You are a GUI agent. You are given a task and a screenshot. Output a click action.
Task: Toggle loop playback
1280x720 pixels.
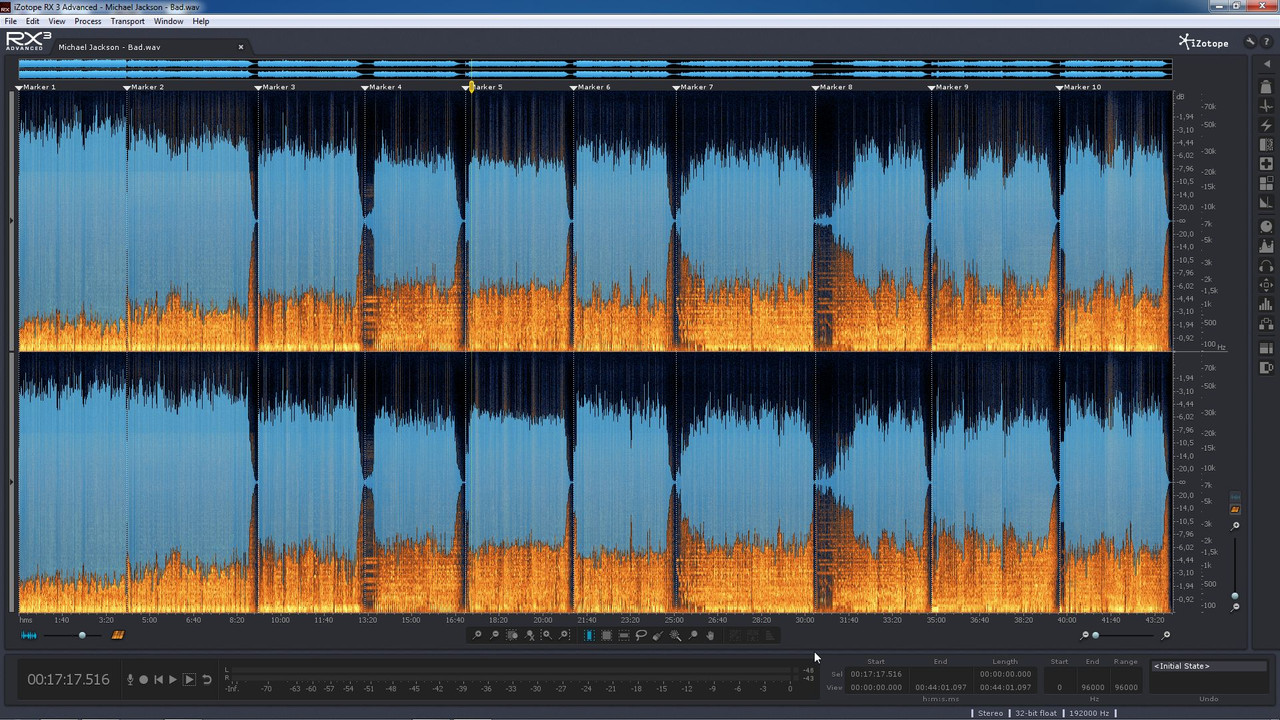click(207, 680)
